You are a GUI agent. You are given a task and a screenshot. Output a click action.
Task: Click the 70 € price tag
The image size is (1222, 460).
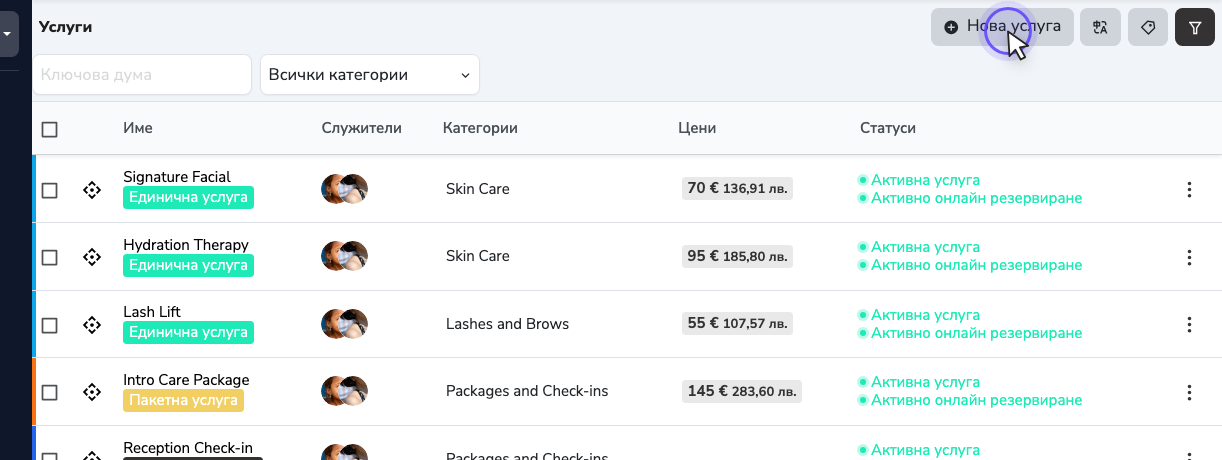click(737, 188)
